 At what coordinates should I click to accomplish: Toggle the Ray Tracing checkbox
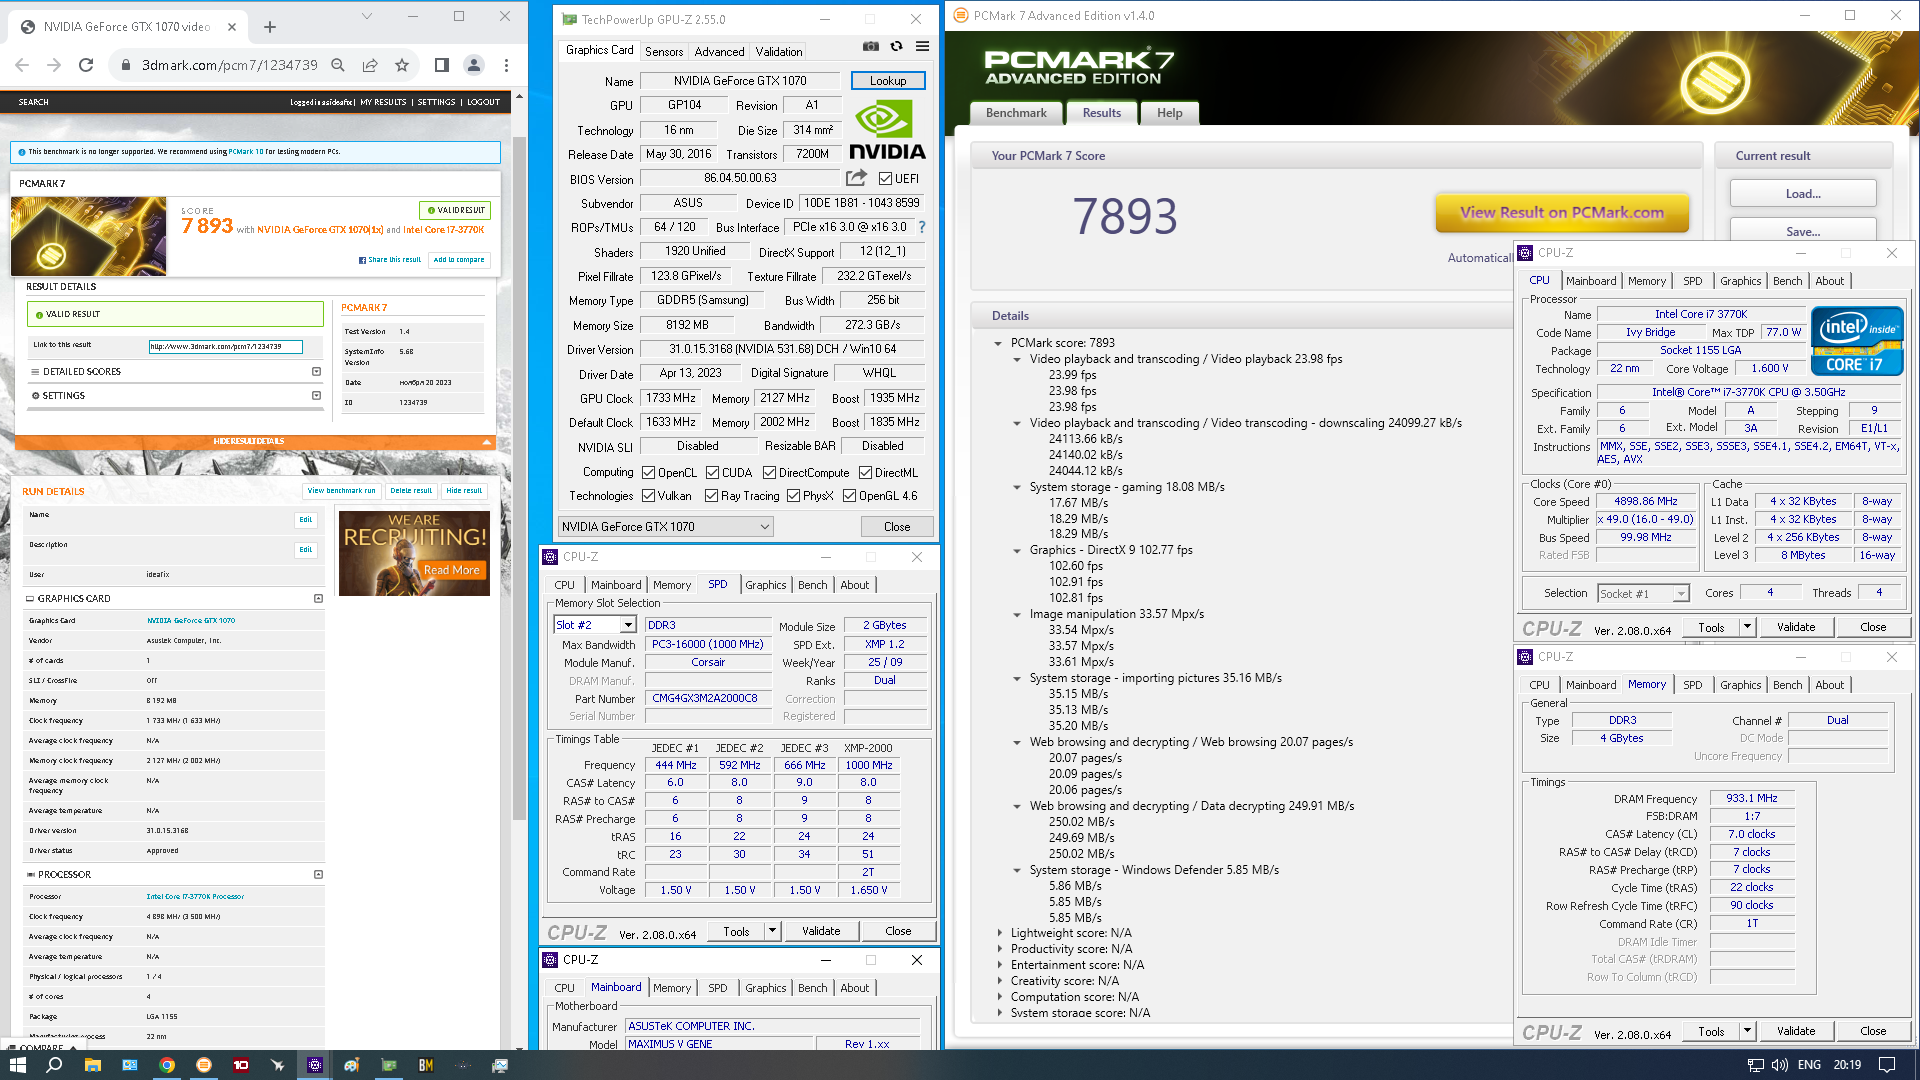click(711, 496)
